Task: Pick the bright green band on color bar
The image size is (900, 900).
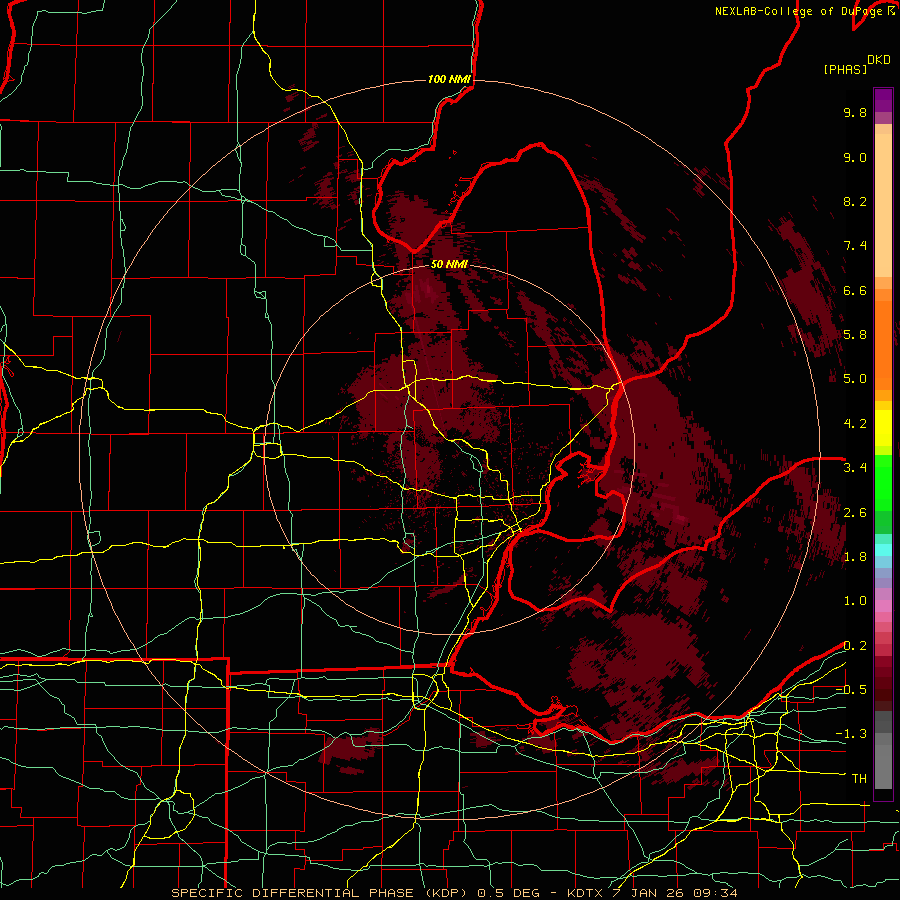Action: (x=883, y=484)
